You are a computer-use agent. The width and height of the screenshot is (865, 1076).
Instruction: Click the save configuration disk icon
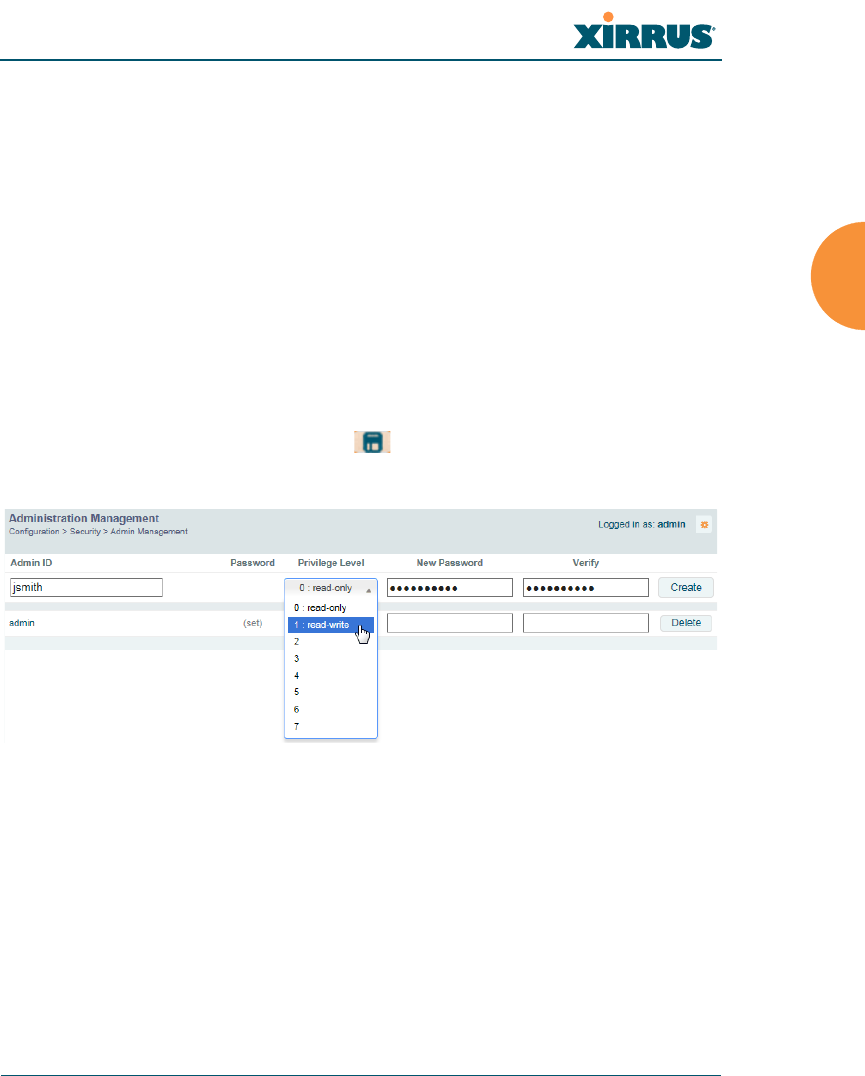372,442
